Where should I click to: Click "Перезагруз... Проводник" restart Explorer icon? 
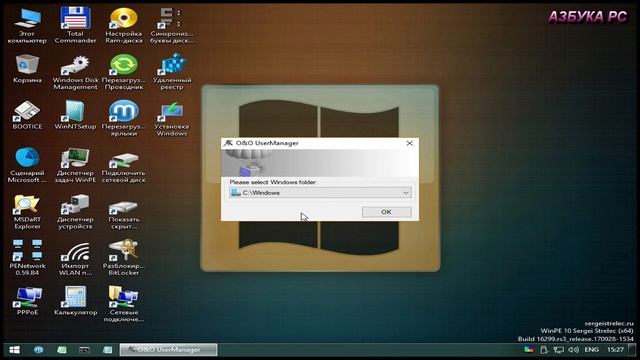point(124,72)
